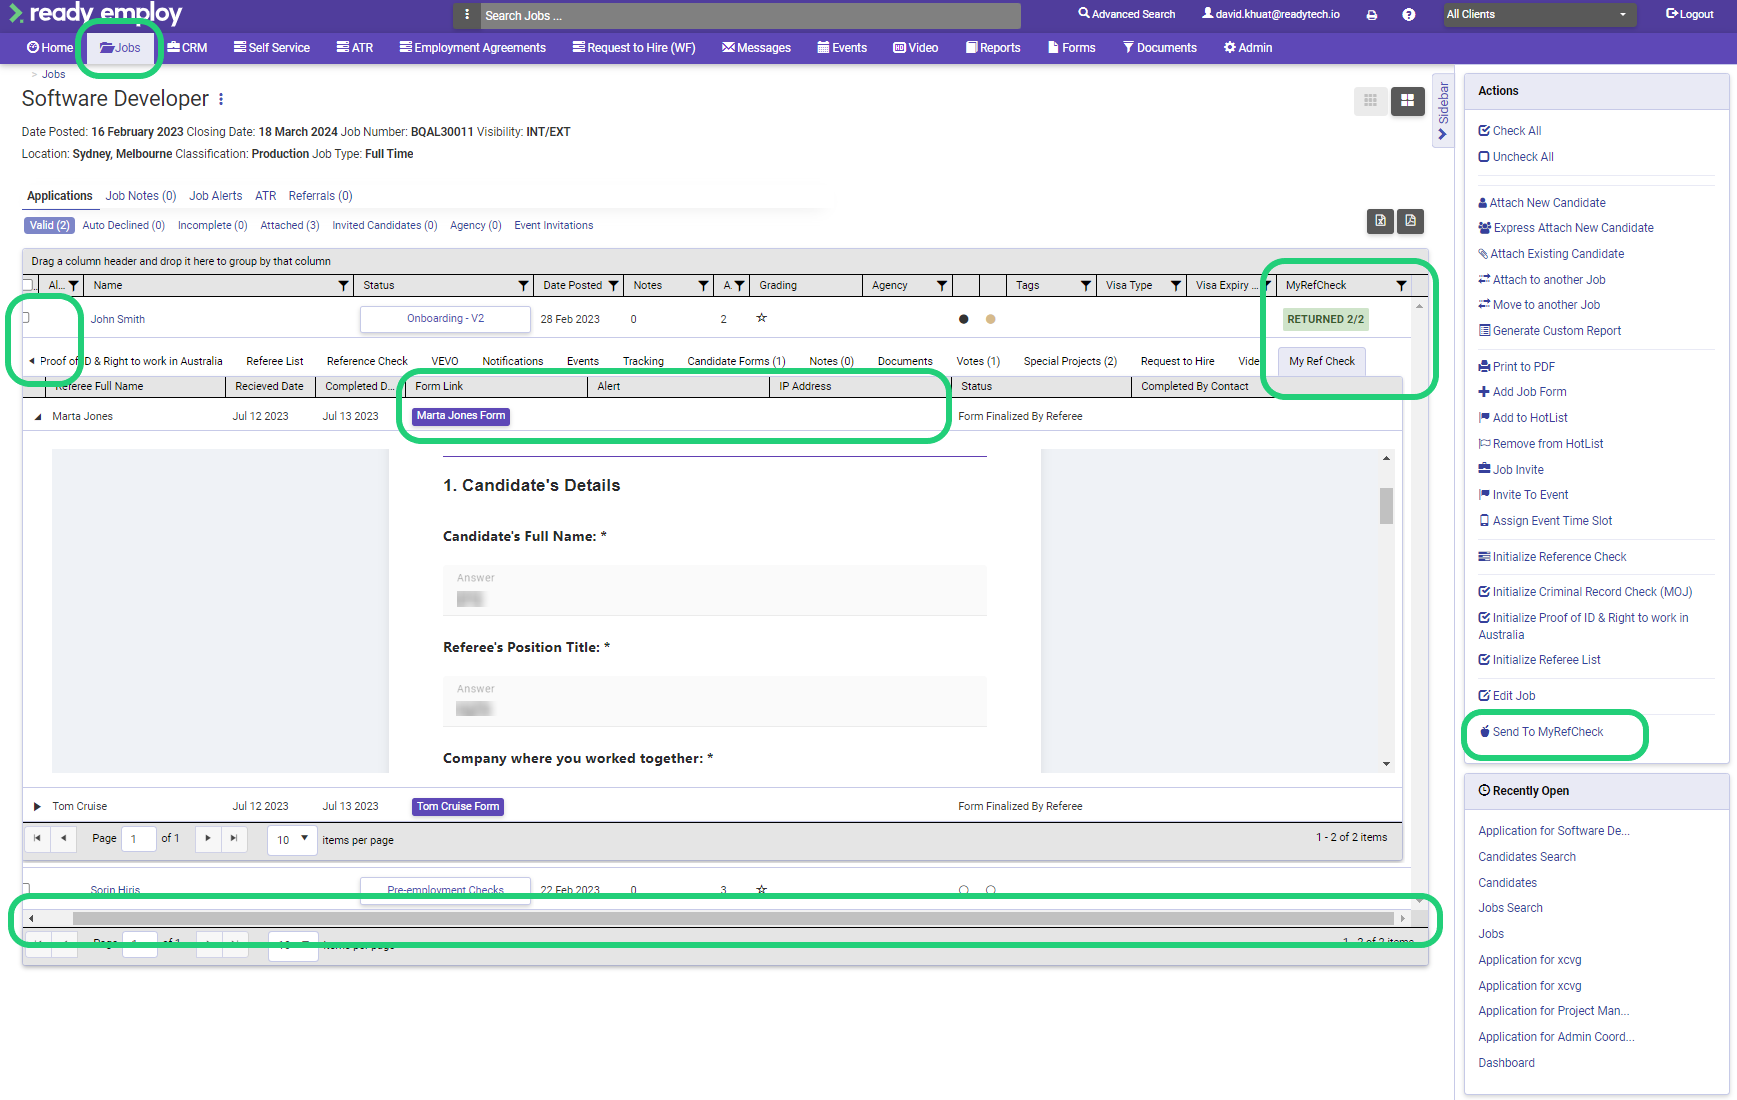
Task: Open the help question mark icon
Action: tap(1408, 15)
